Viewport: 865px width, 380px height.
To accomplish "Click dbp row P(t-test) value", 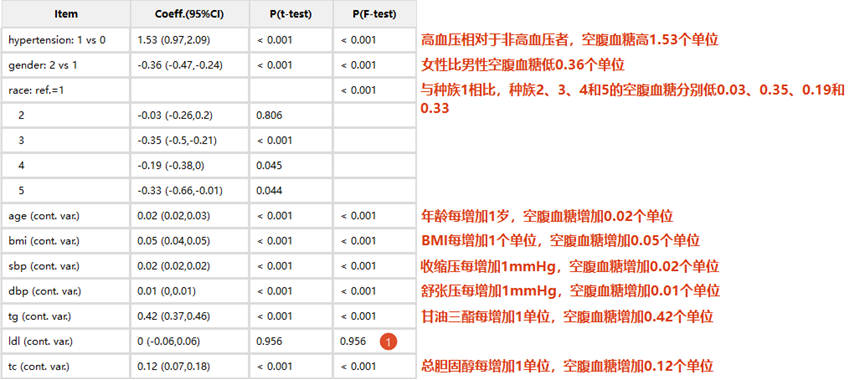I will tap(274, 291).
